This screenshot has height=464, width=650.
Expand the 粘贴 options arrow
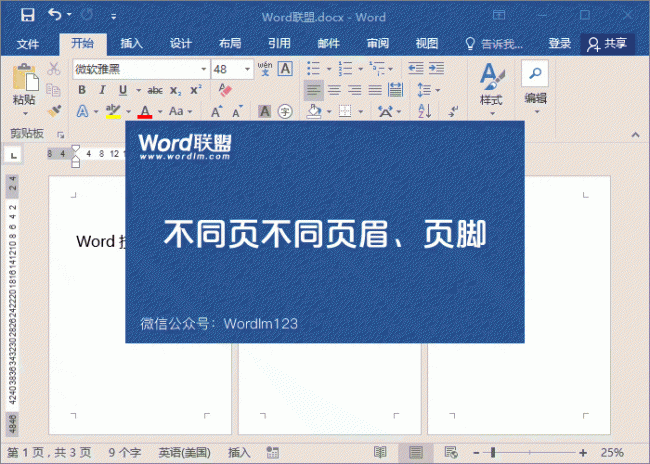(x=25, y=113)
